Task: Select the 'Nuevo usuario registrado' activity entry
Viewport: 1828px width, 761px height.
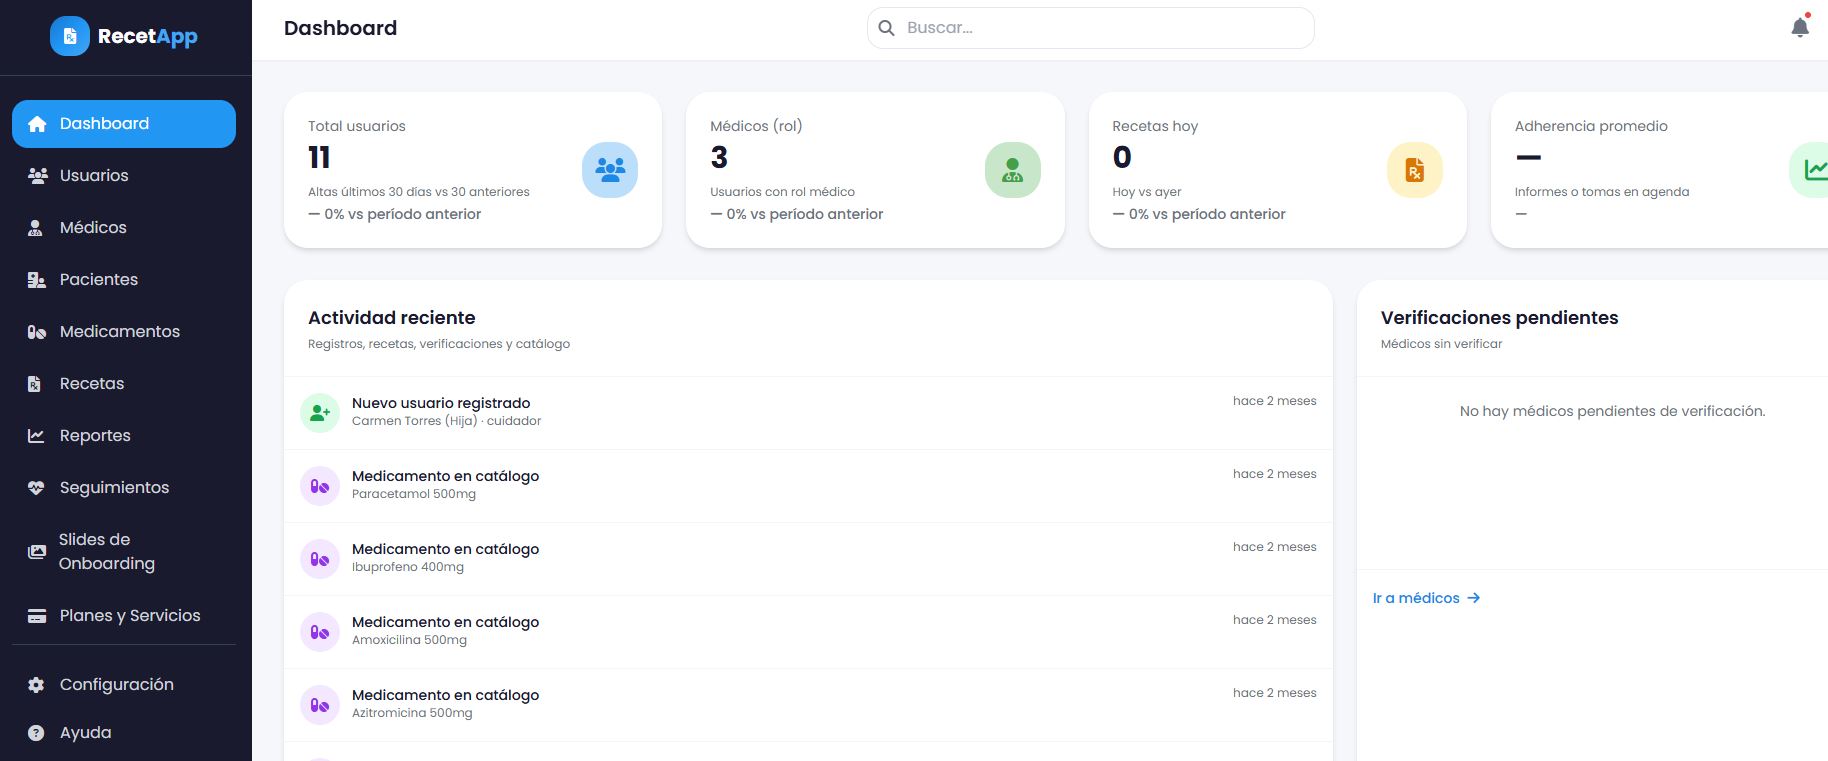Action: [808, 413]
